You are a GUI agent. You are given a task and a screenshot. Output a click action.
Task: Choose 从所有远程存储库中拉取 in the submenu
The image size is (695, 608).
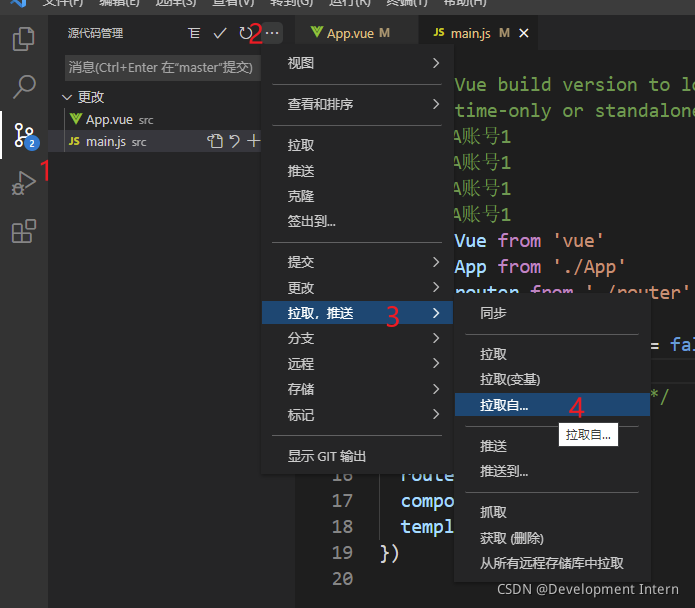(552, 563)
